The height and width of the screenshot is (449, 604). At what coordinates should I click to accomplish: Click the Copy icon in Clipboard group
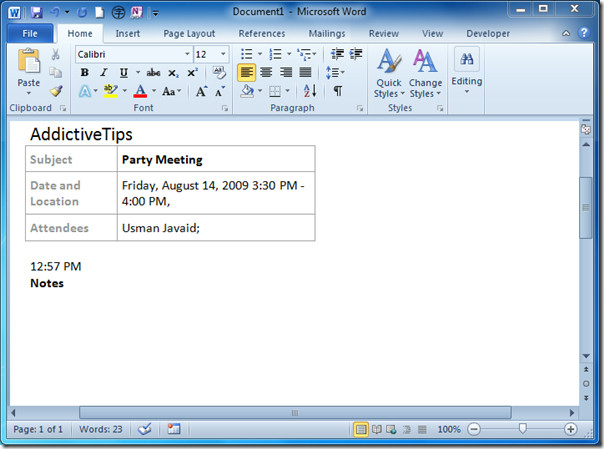pos(56,72)
